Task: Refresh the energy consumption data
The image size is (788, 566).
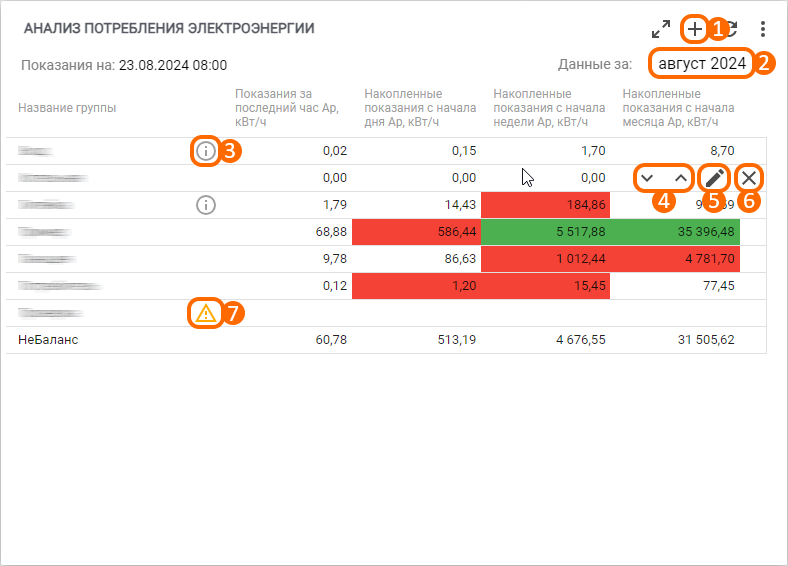Action: click(731, 29)
